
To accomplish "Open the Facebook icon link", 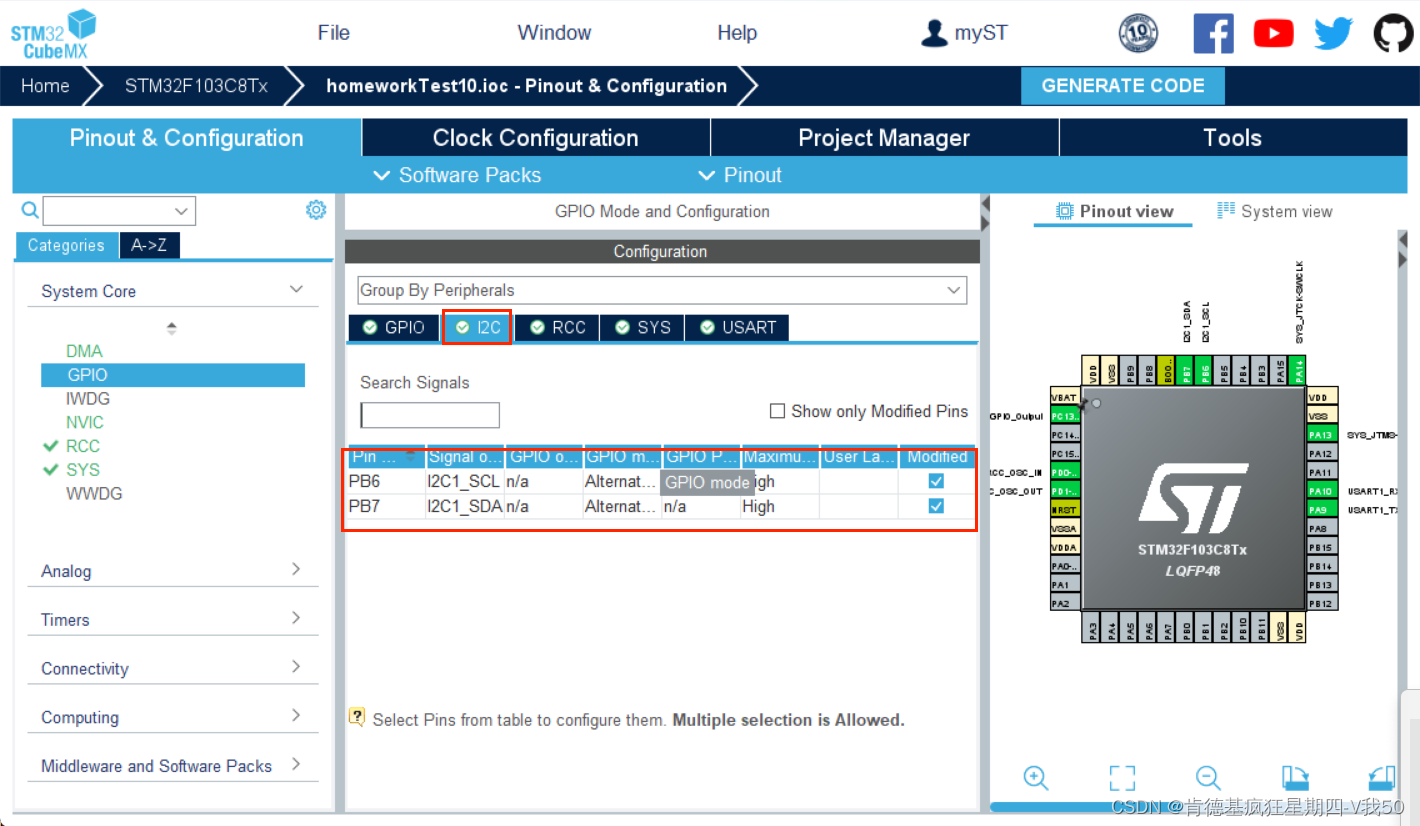I will pos(1213,33).
